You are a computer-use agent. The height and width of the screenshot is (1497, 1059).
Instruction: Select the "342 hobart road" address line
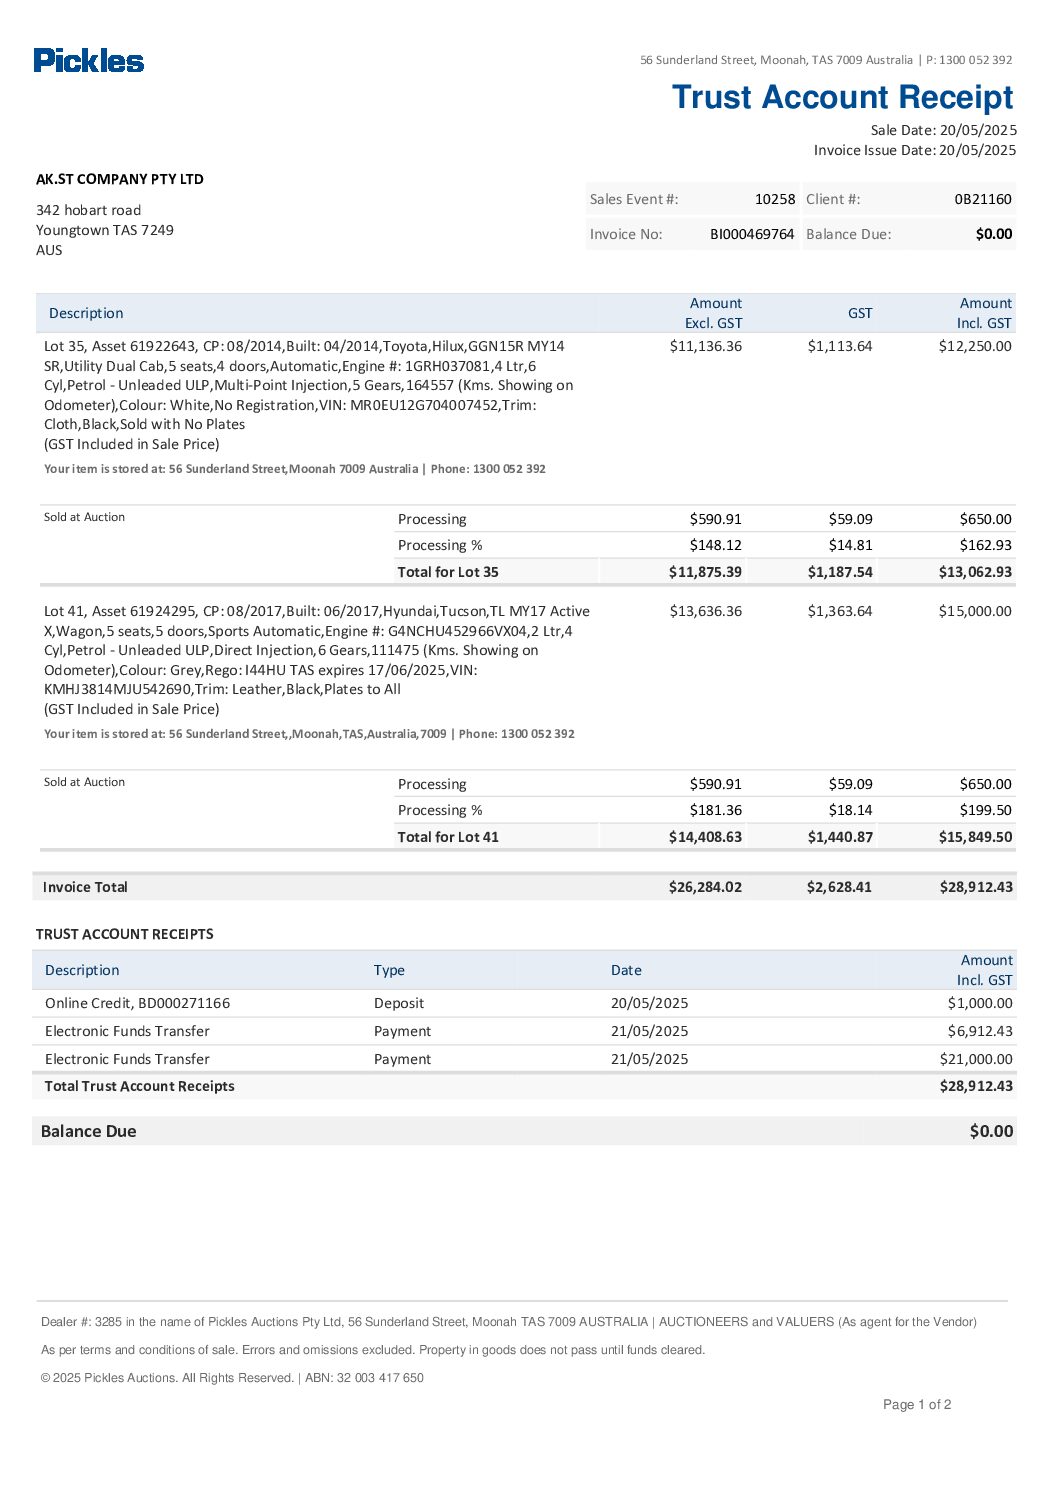tap(89, 210)
